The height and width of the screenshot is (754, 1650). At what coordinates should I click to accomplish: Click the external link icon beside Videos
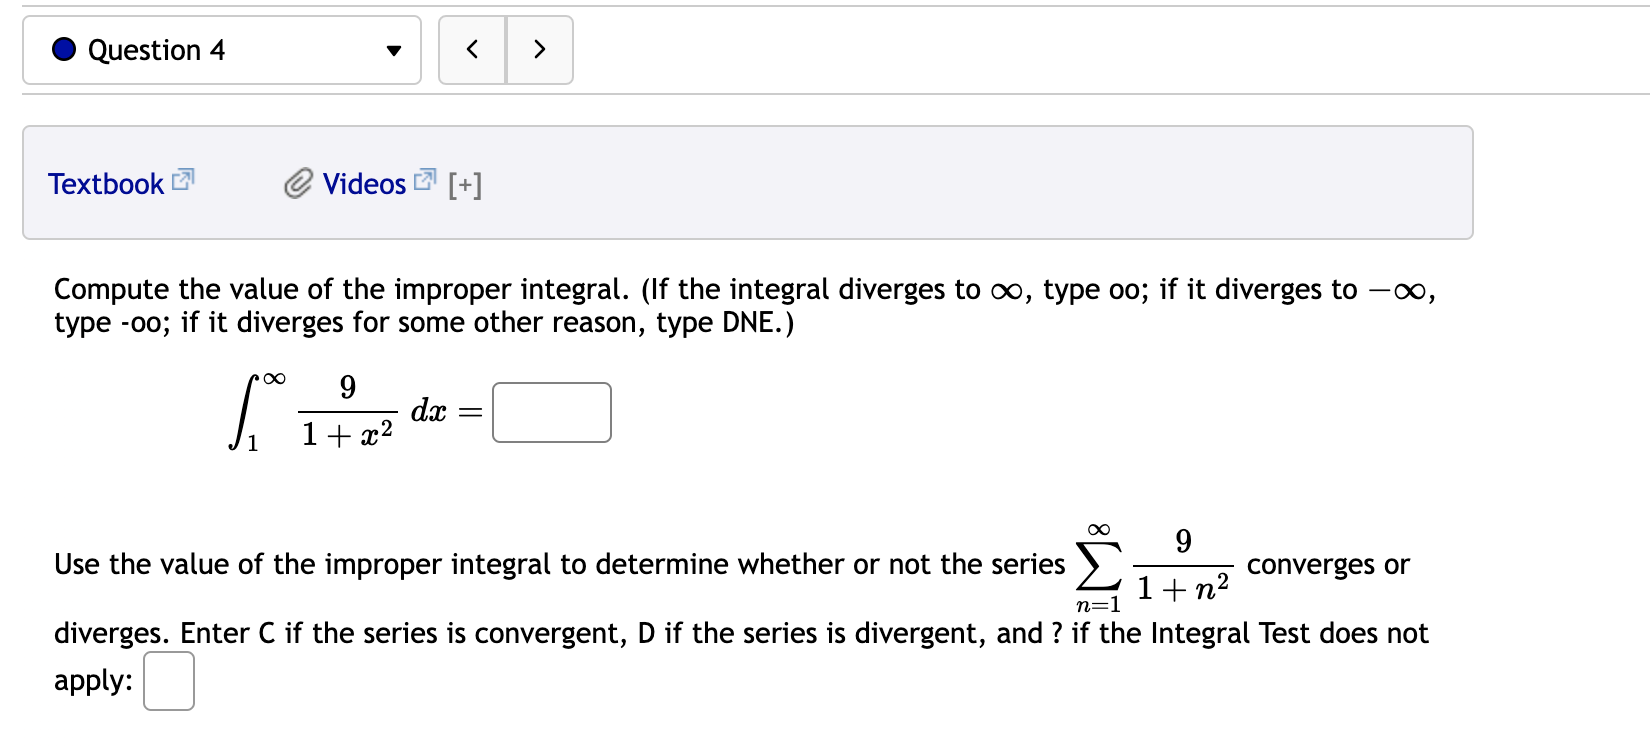423,179
